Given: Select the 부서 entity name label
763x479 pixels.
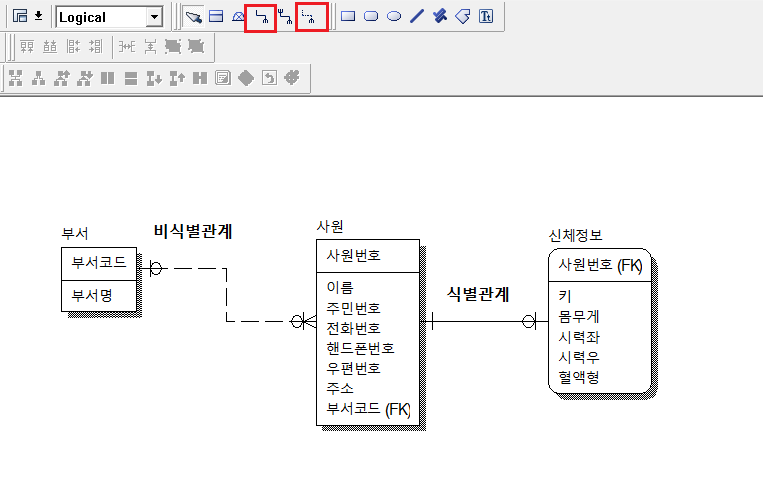Looking at the screenshot, I should (x=75, y=234).
